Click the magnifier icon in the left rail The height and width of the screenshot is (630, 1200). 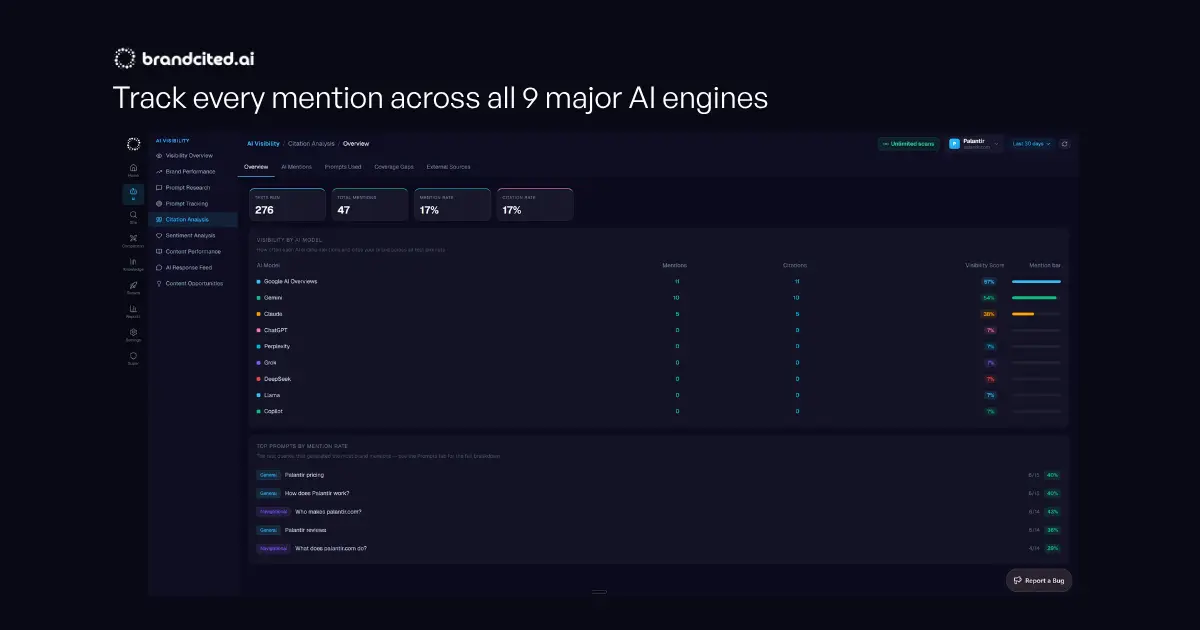[x=133, y=216]
